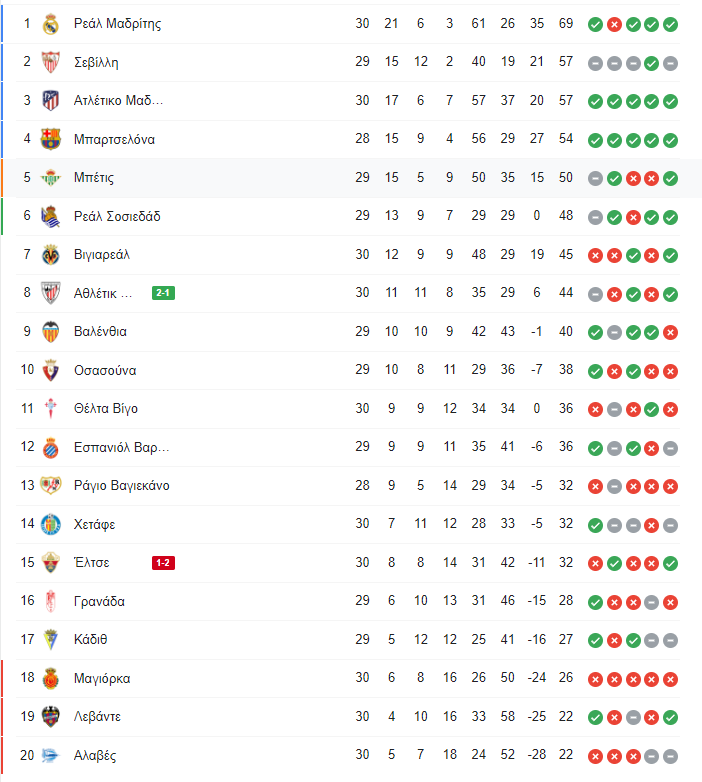Click the Valencia club crest
Viewport: 702px width, 782px height.
50,332
